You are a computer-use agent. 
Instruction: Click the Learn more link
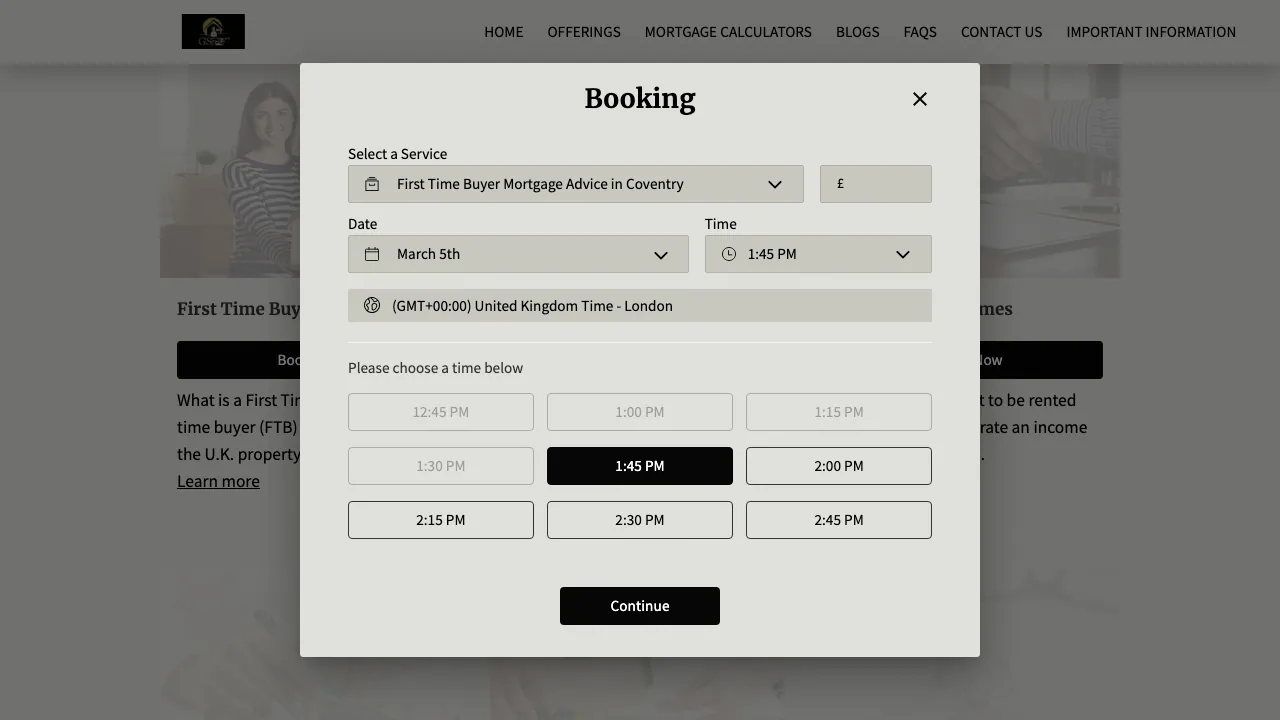pyautogui.click(x=218, y=481)
